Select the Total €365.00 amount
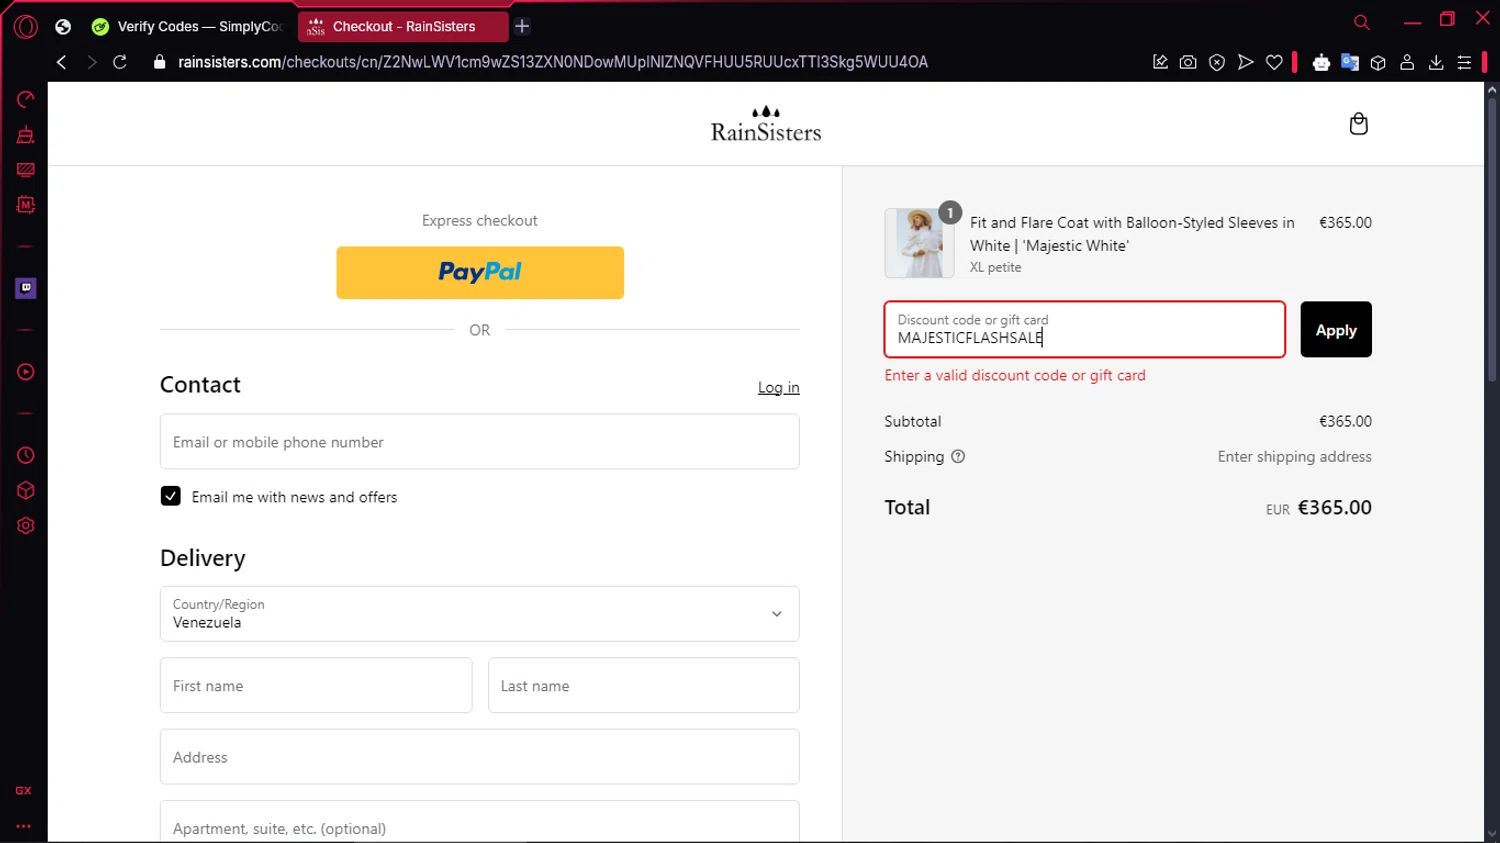This screenshot has width=1500, height=843. [1334, 507]
